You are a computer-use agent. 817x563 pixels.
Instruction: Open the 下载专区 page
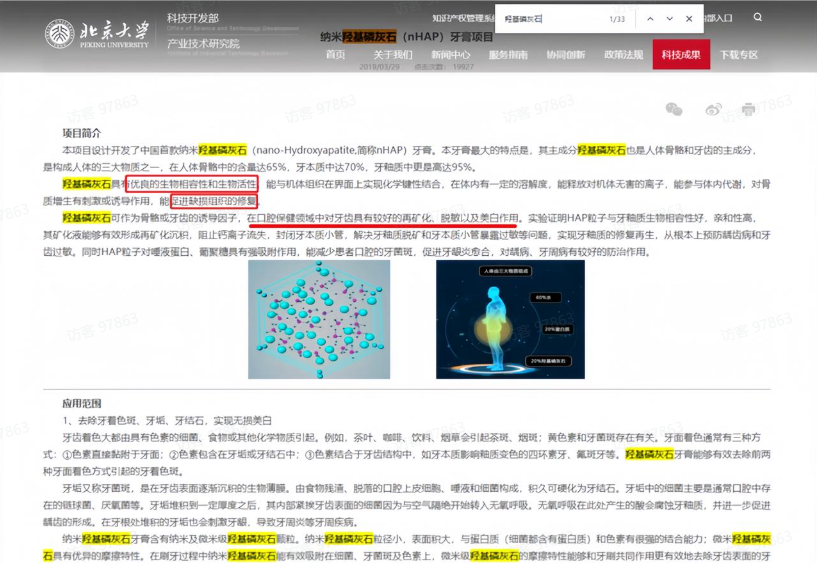click(739, 54)
